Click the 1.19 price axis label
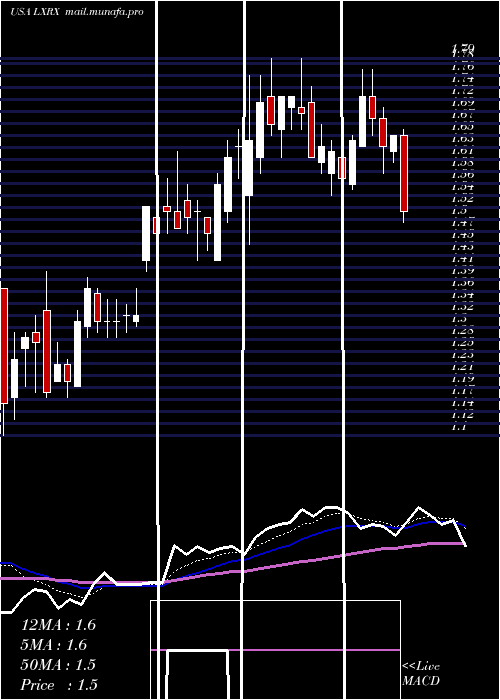500x700 pixels. 463,379
